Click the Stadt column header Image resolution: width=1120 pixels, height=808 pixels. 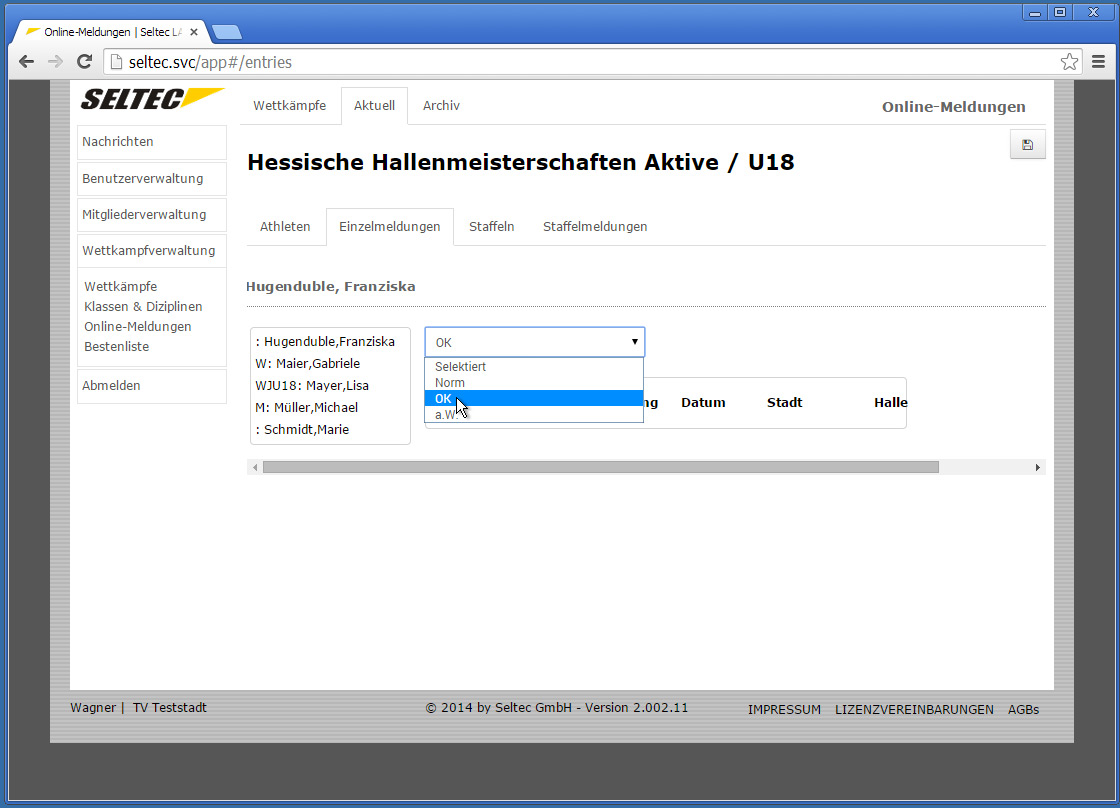(784, 403)
